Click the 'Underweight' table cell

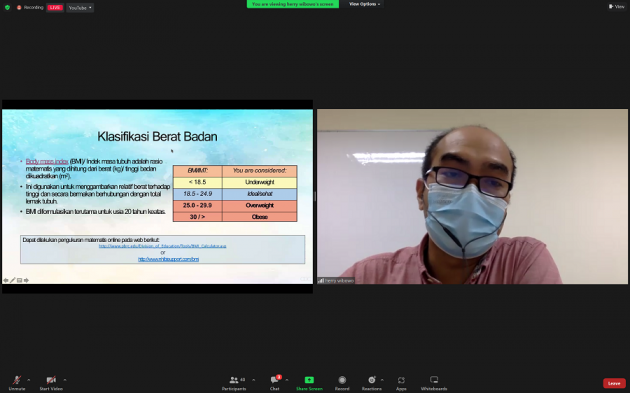coord(260,182)
